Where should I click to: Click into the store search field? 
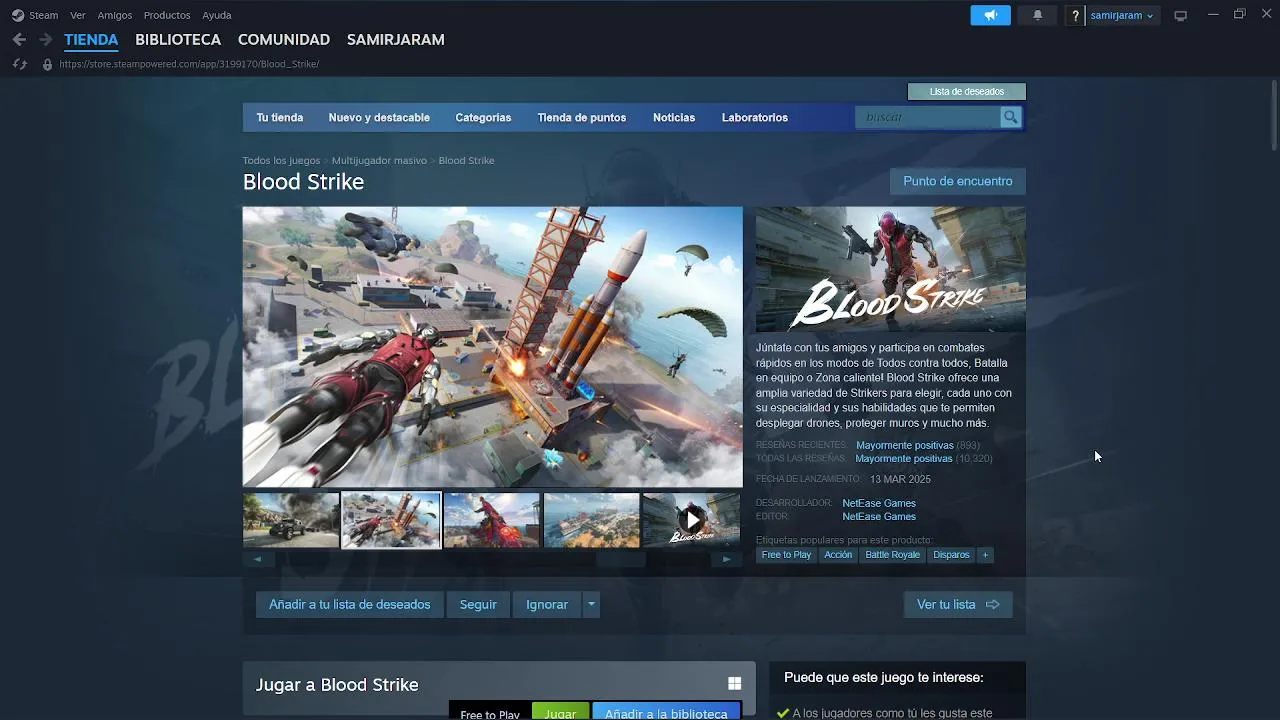(929, 117)
